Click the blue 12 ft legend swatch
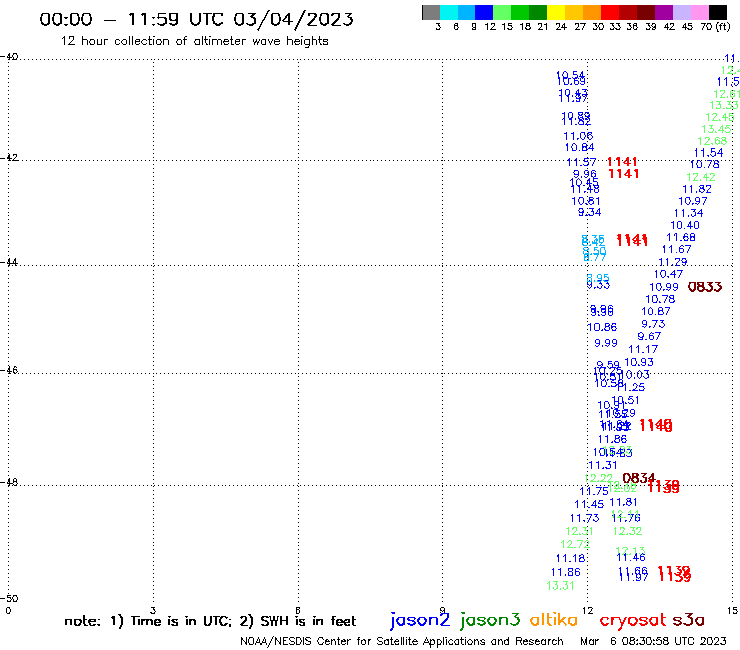Image resolution: width=740 pixels, height=650 pixels. pos(484,12)
